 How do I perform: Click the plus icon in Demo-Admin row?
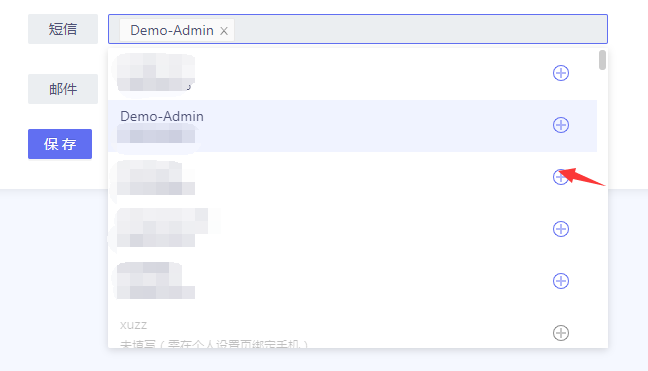[x=561, y=125]
